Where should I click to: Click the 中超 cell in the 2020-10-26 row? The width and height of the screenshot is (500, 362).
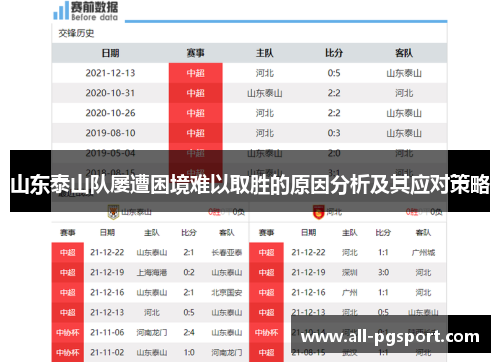(x=196, y=113)
